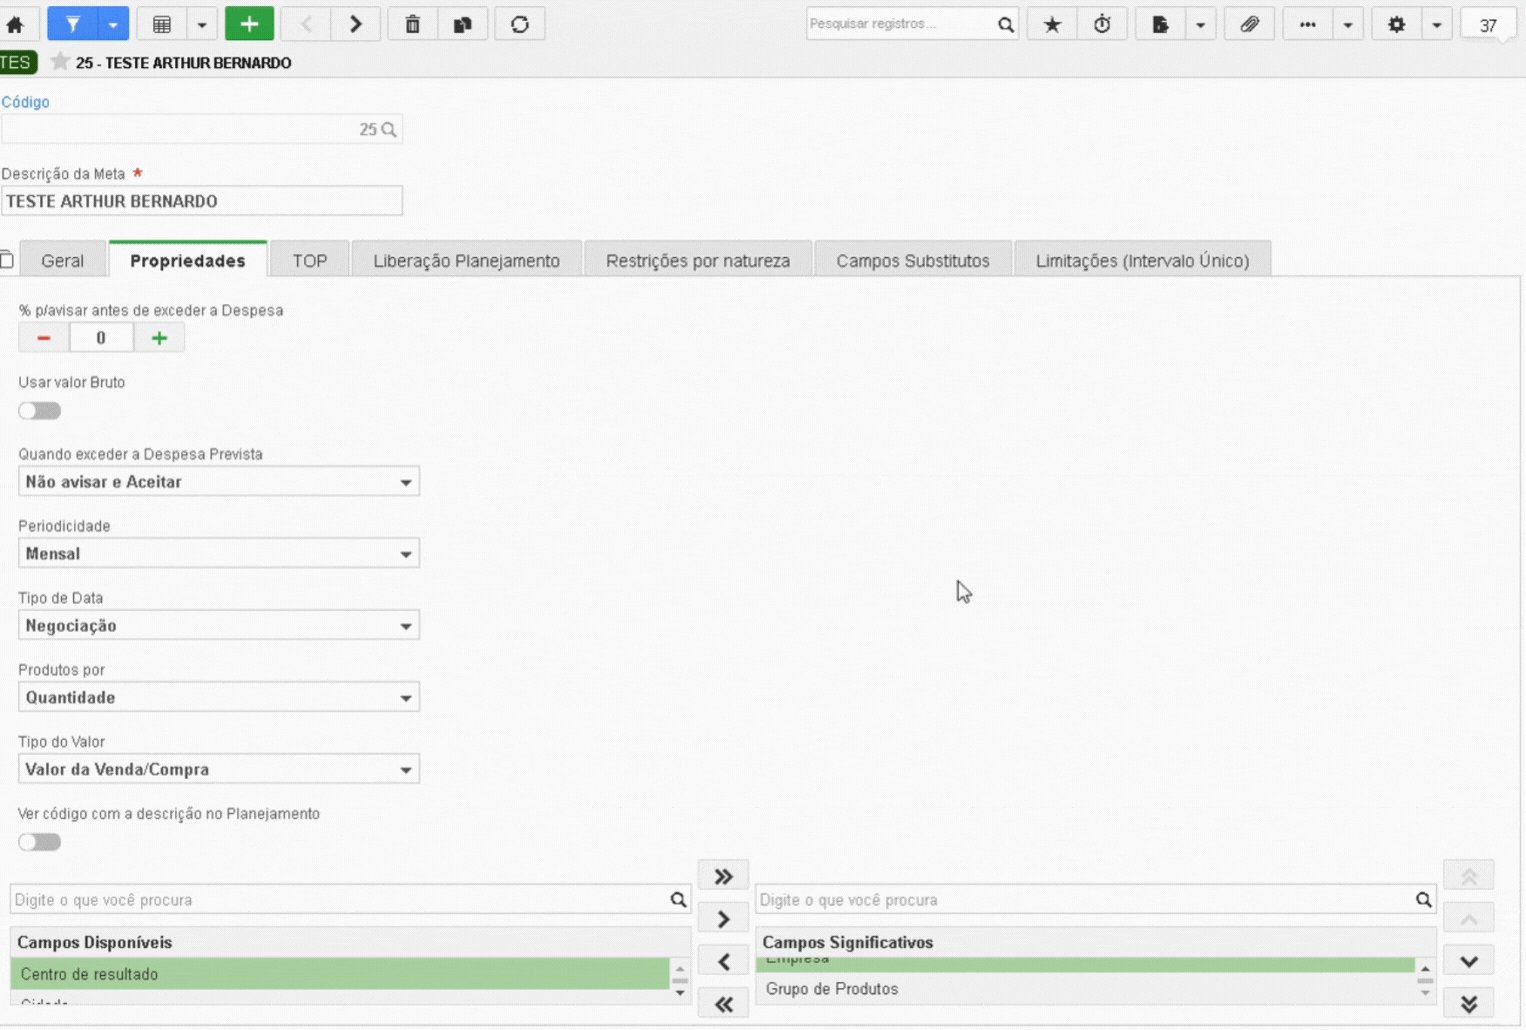Decrease percentage with red minus

(x=43, y=338)
